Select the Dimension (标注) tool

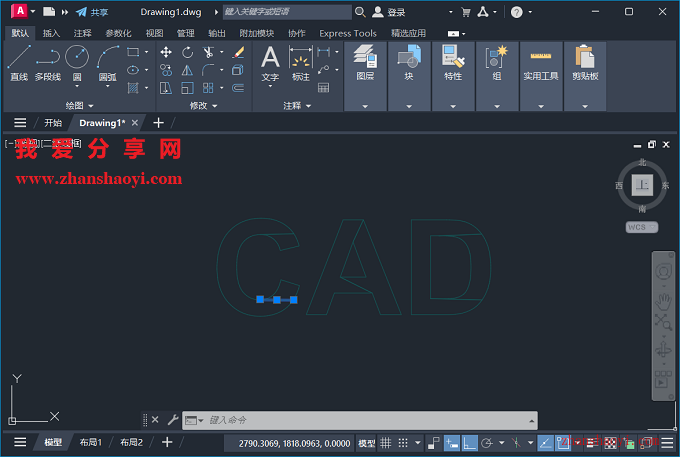point(301,64)
